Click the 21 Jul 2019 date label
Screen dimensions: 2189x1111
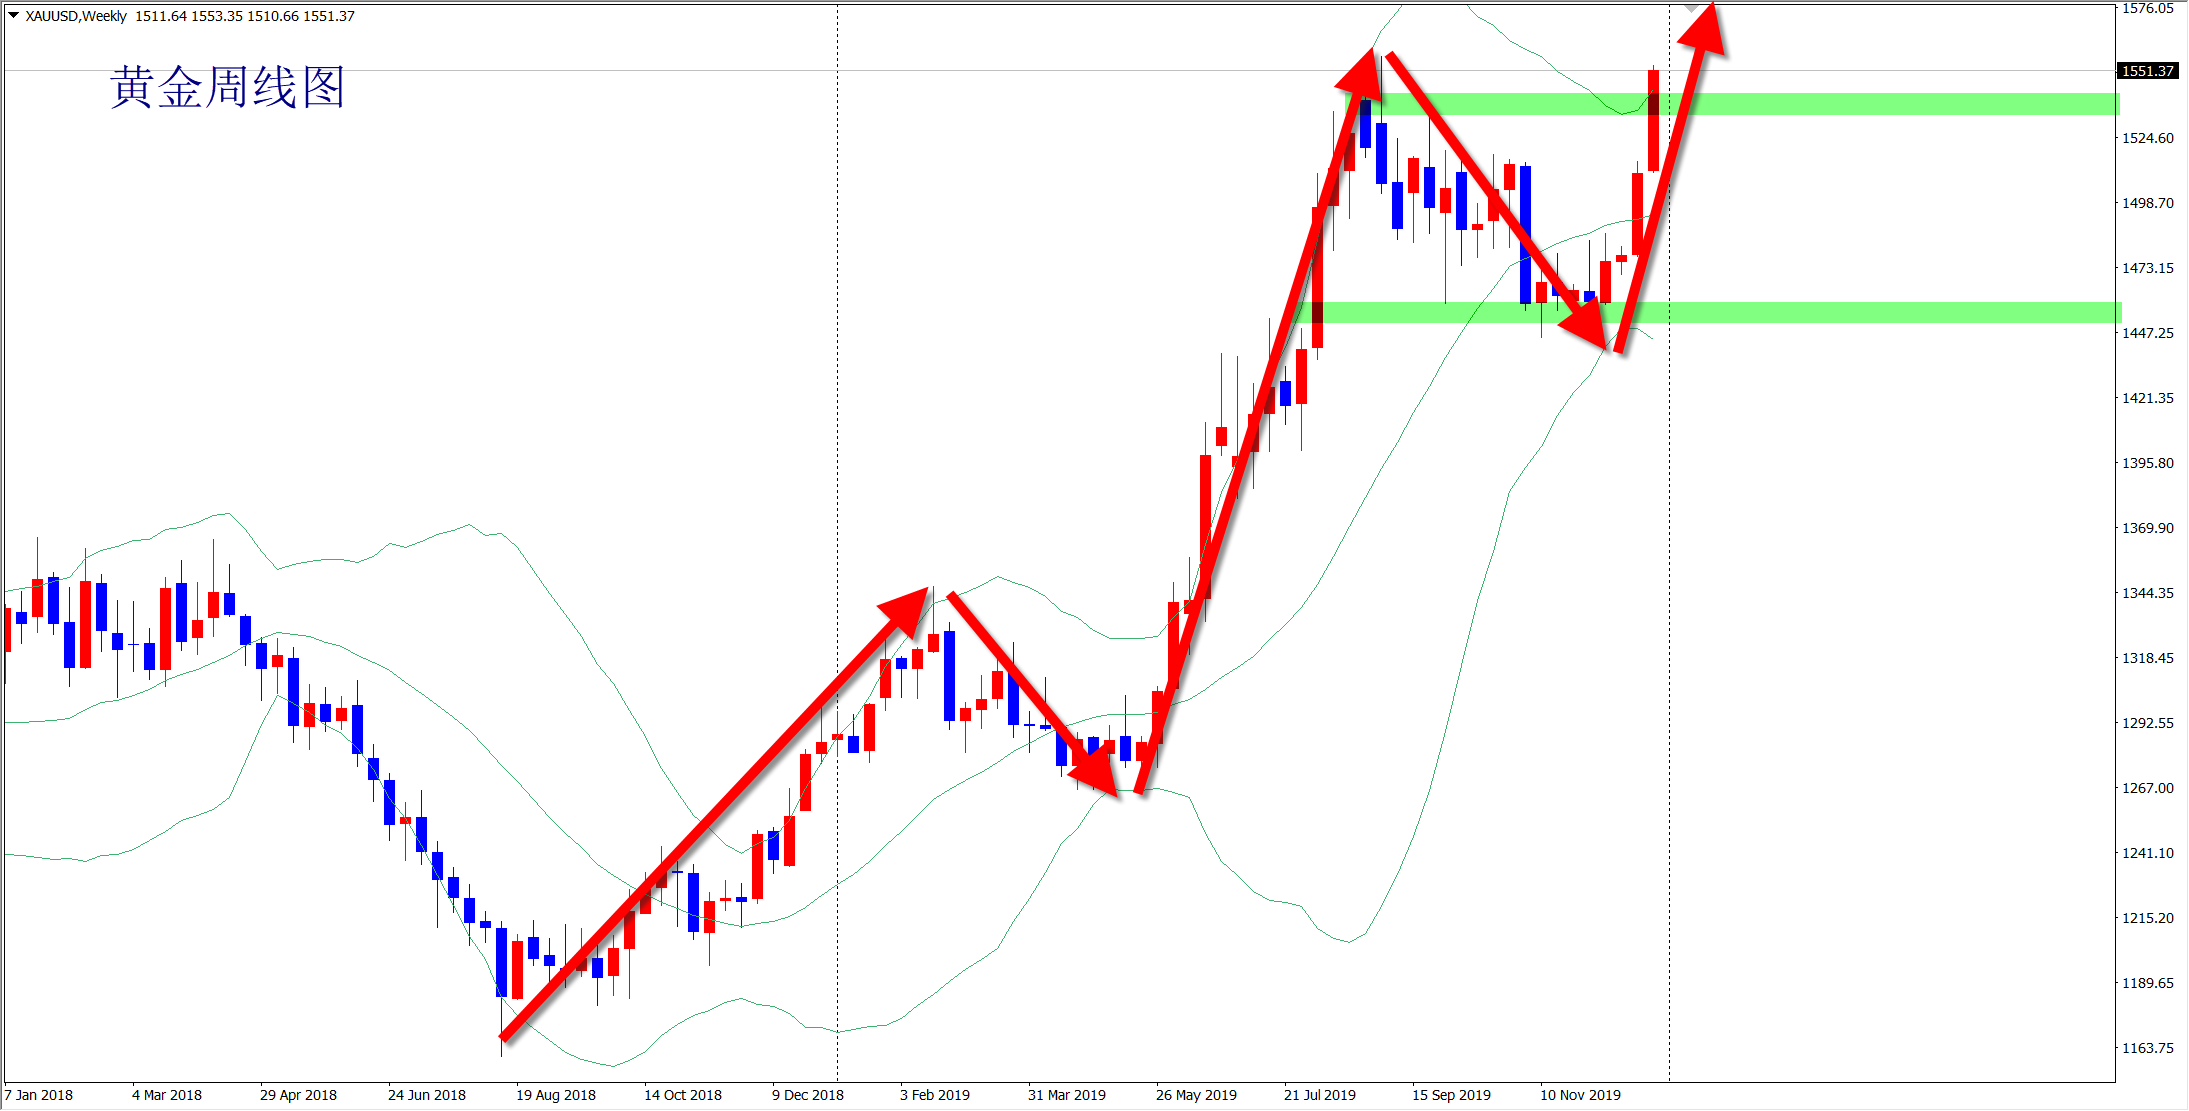1320,1095
